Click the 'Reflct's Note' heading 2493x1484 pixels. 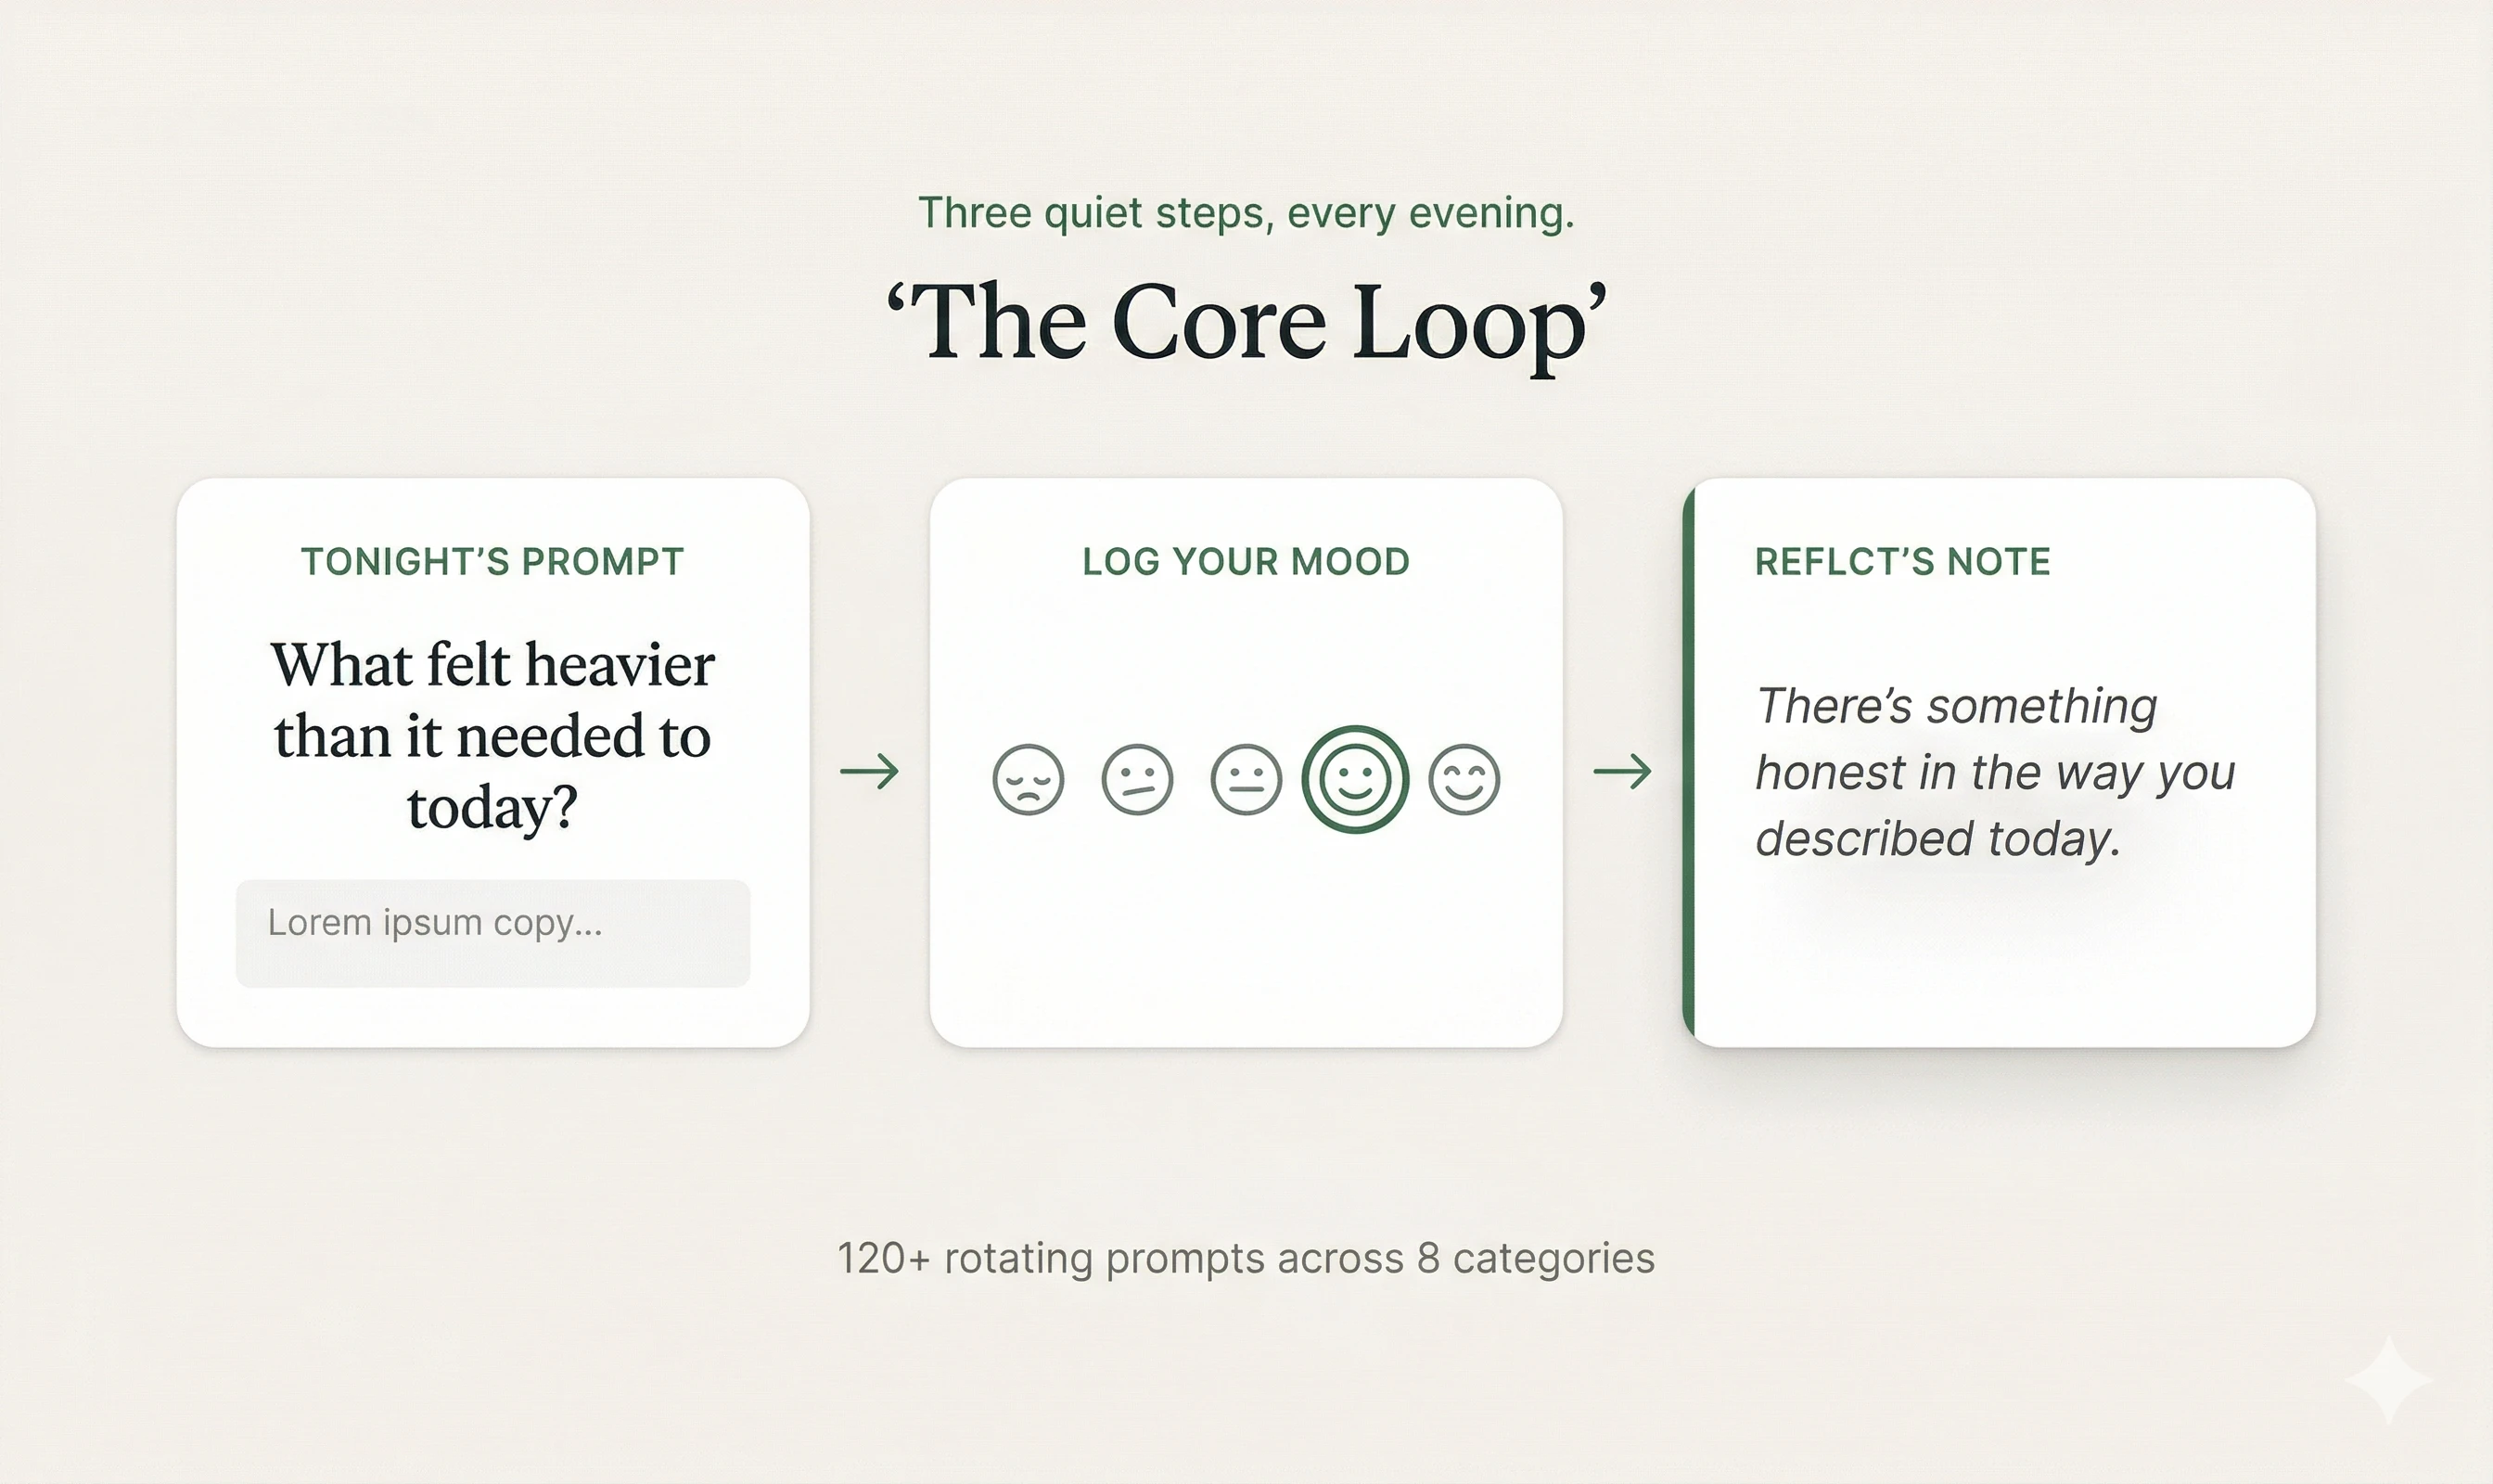pyautogui.click(x=1902, y=562)
